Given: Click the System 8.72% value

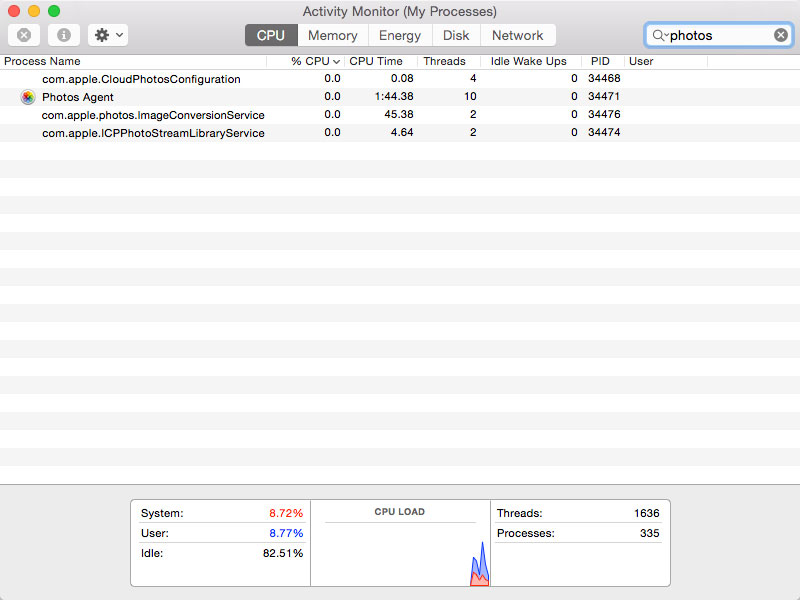Looking at the screenshot, I should click(286, 513).
